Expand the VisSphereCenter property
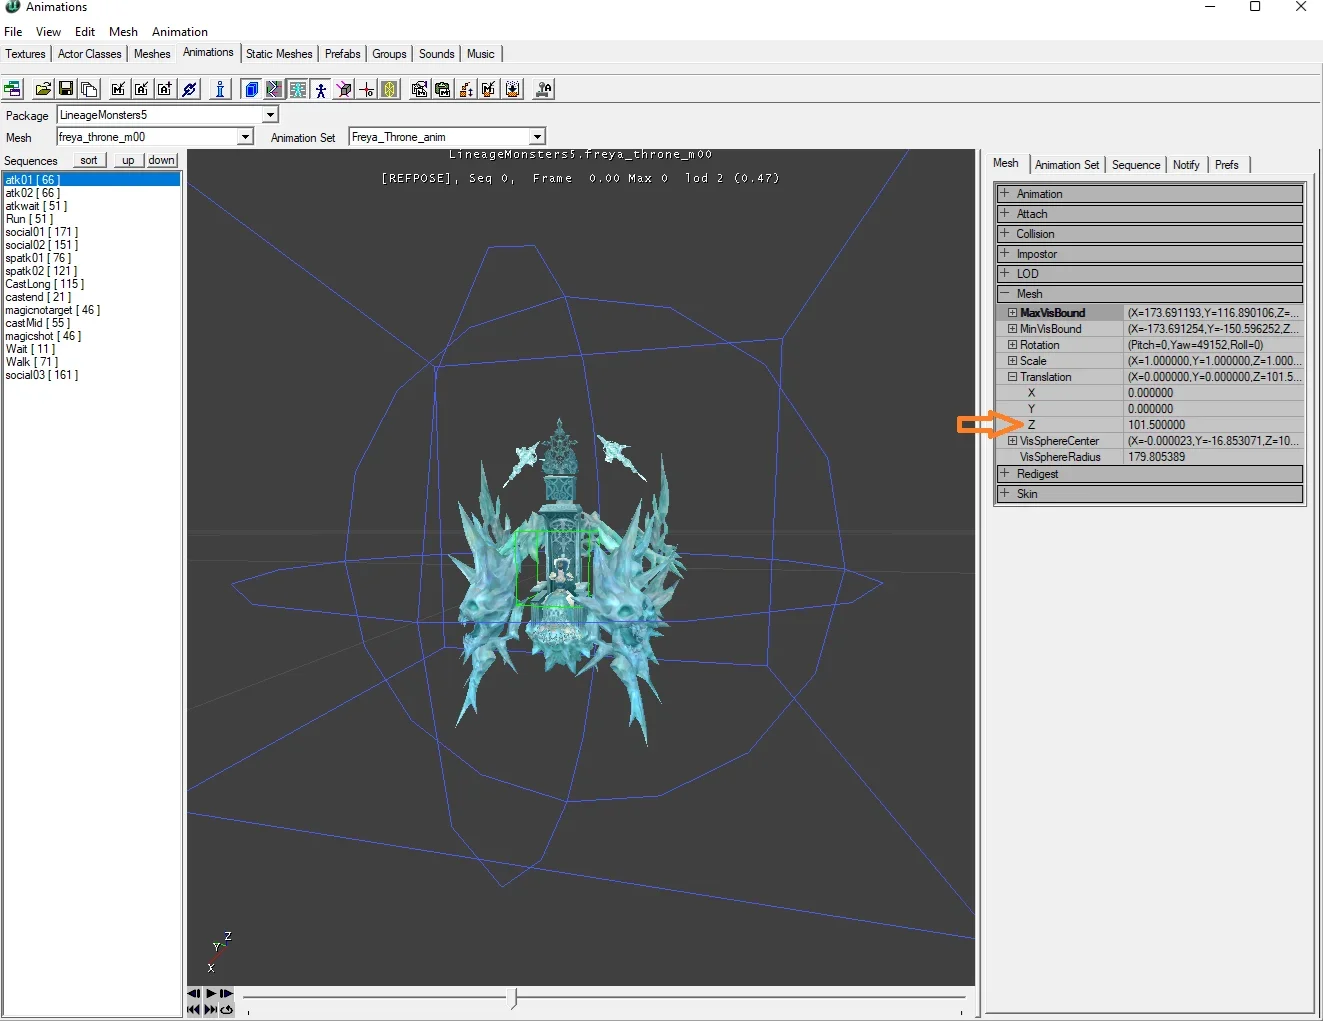Viewport: 1323px width, 1021px height. click(1012, 441)
